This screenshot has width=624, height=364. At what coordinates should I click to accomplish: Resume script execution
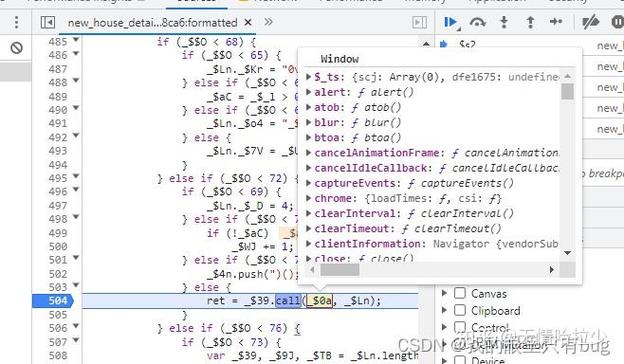451,22
